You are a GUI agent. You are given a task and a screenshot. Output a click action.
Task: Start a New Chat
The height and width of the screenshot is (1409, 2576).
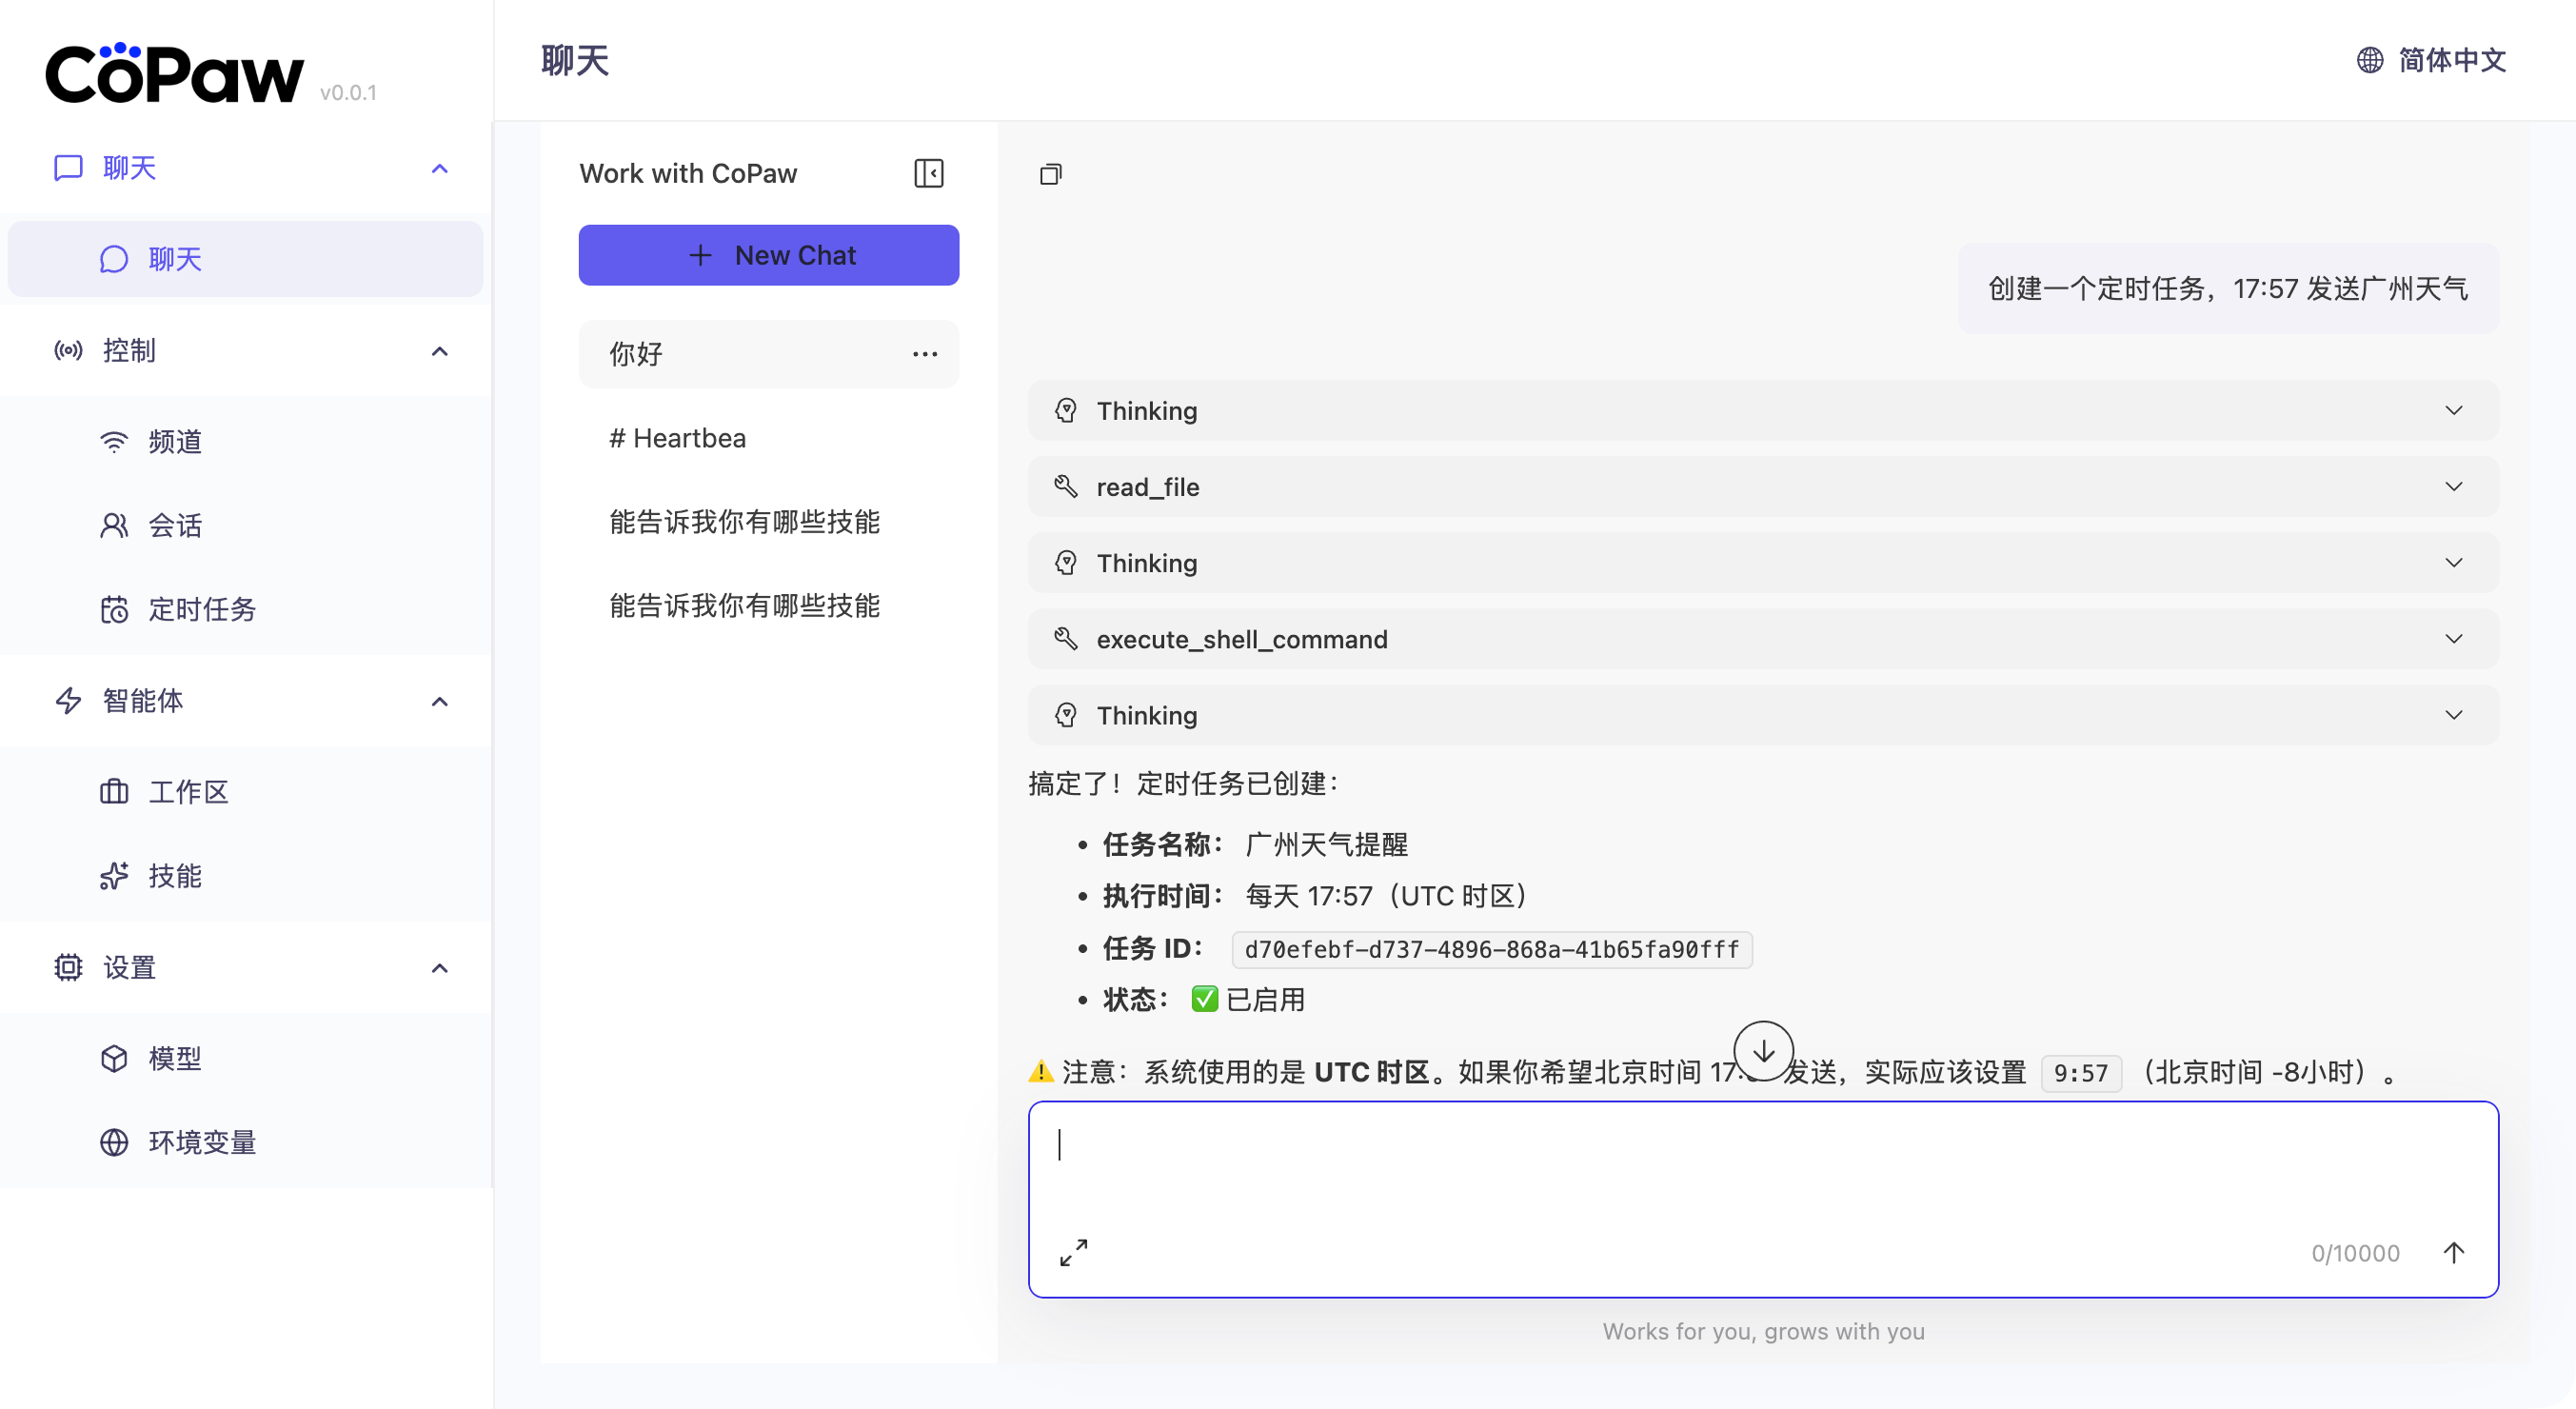(768, 255)
